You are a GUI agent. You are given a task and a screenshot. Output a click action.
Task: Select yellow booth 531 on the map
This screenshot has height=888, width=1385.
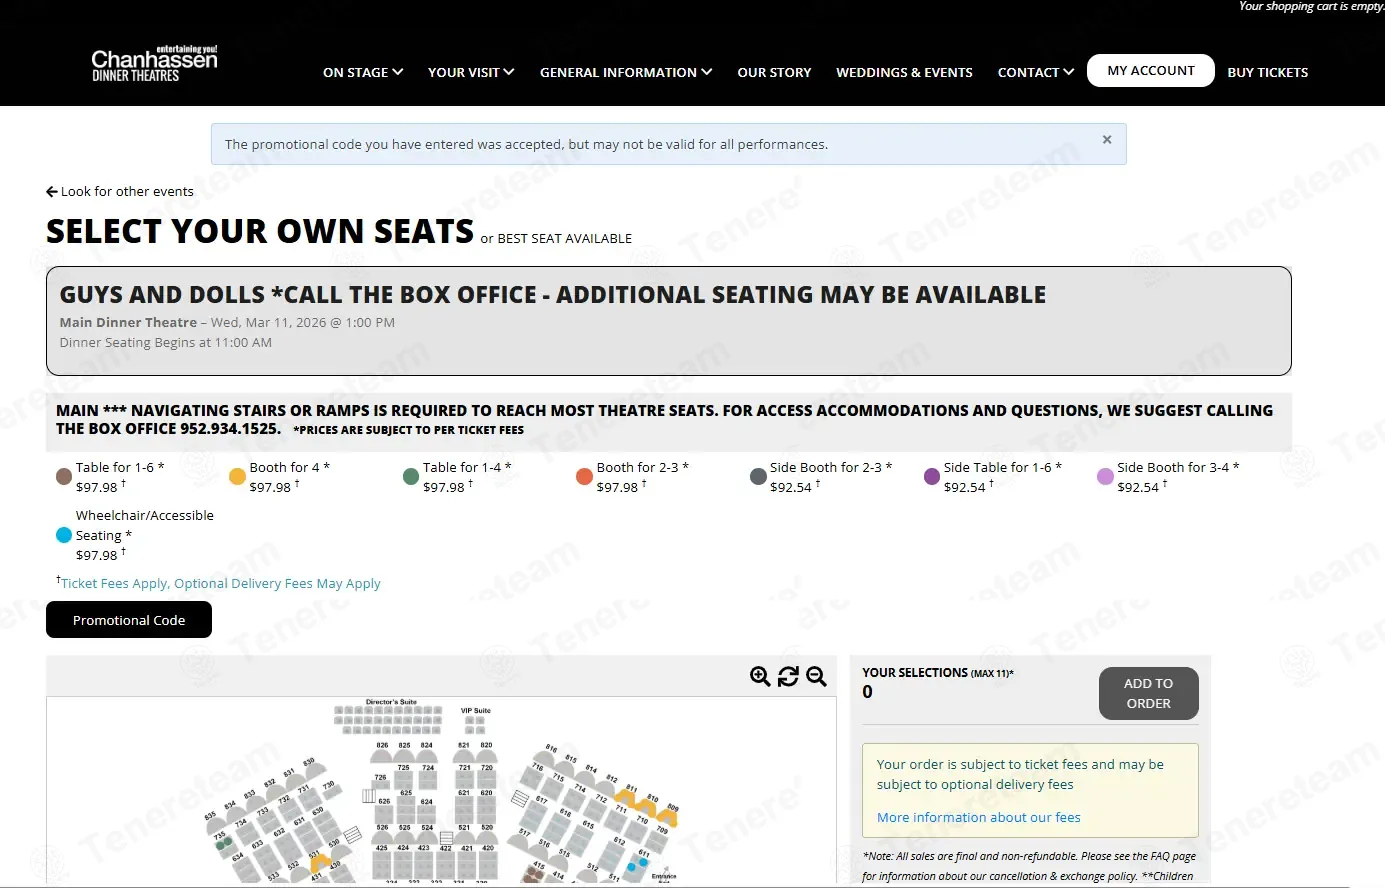(x=319, y=862)
